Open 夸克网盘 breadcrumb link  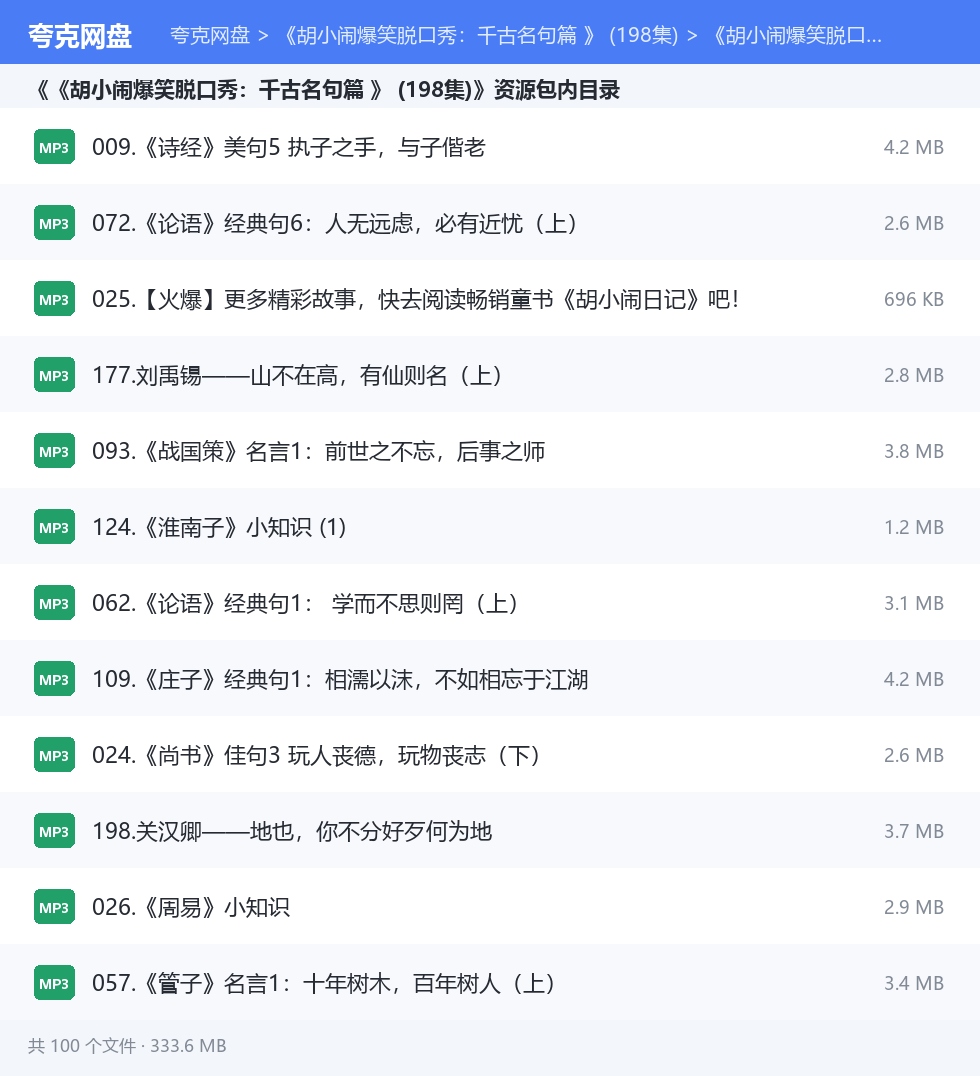[210, 35]
